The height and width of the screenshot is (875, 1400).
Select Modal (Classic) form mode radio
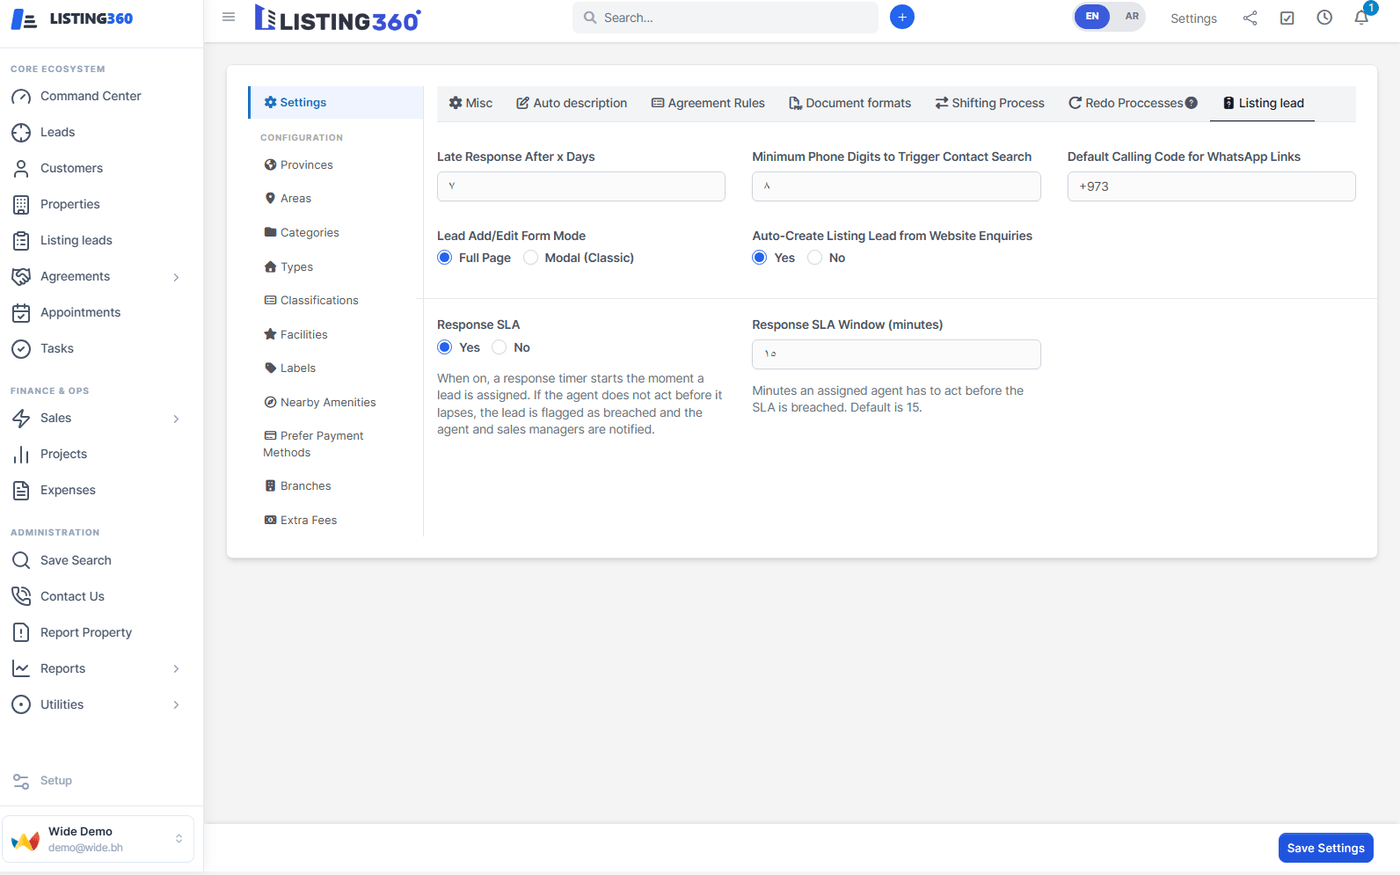(531, 258)
